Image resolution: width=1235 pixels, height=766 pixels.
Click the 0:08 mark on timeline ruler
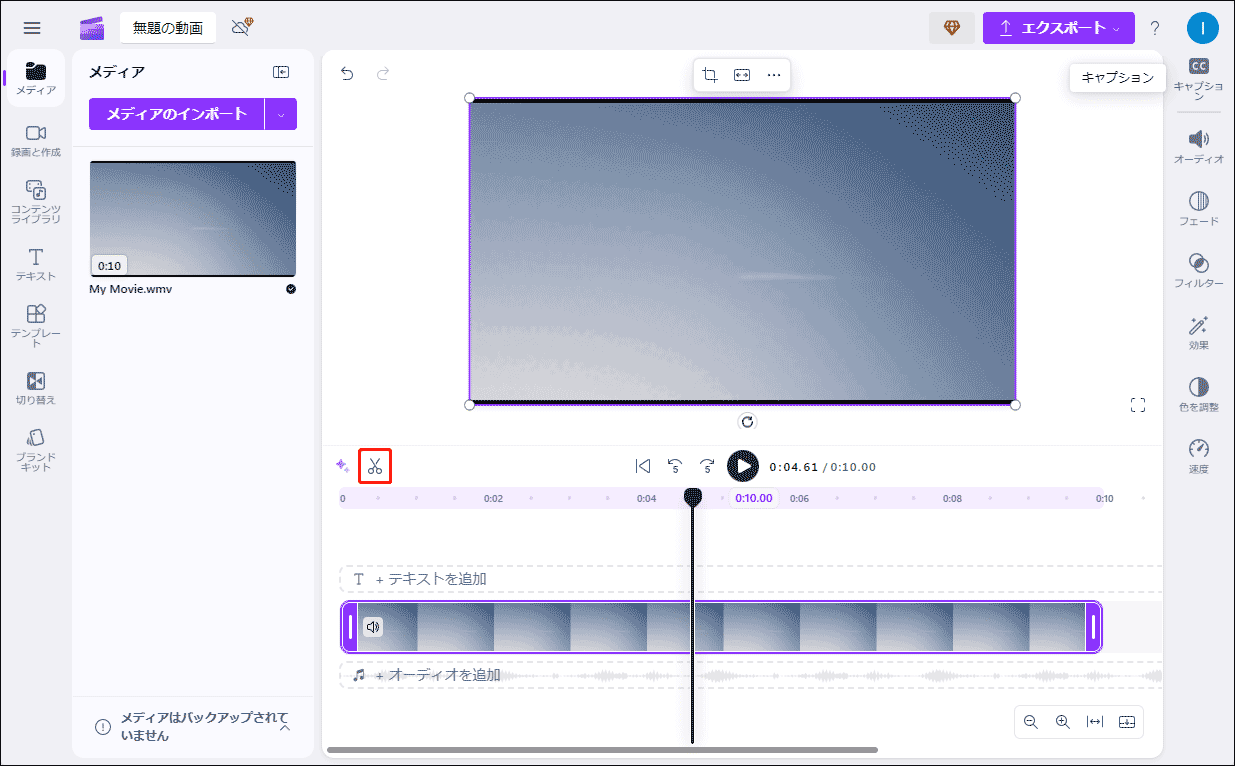(x=952, y=498)
